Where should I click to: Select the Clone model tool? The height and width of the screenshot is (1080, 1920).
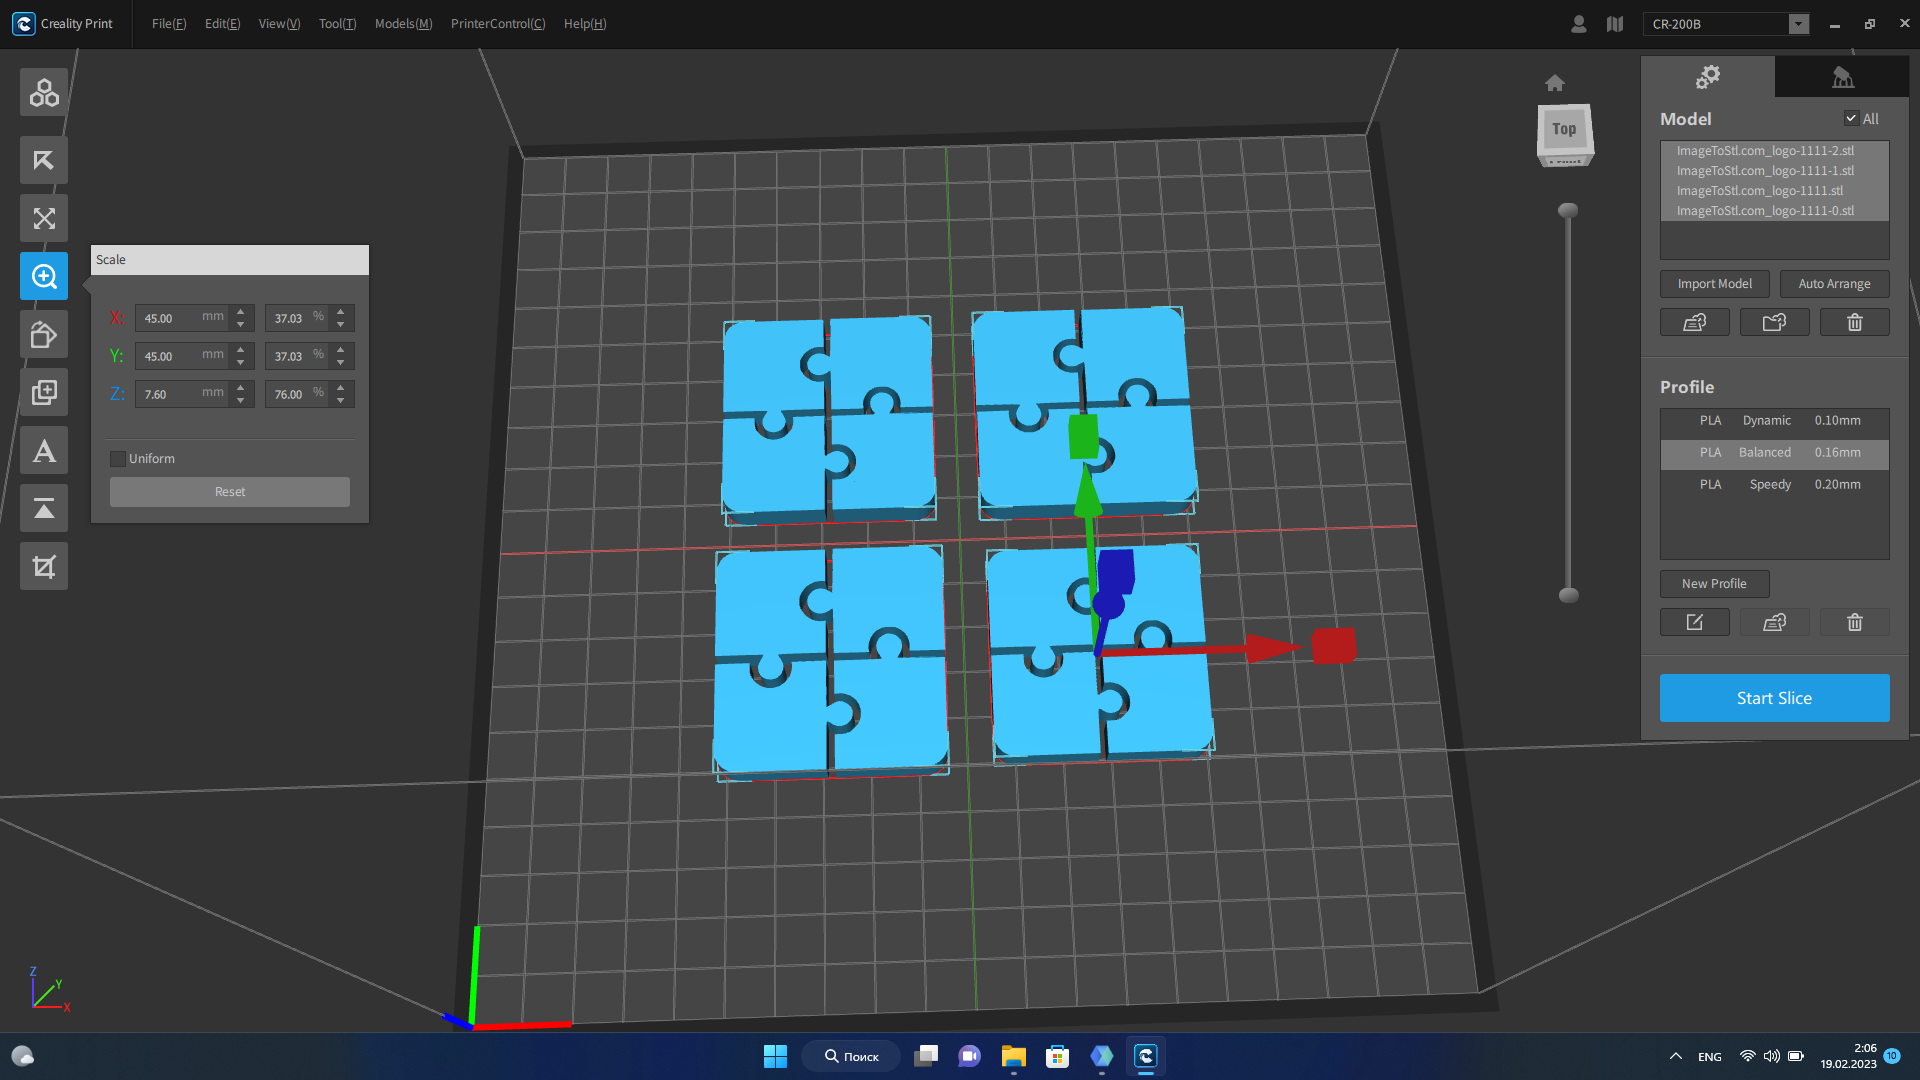coord(43,392)
